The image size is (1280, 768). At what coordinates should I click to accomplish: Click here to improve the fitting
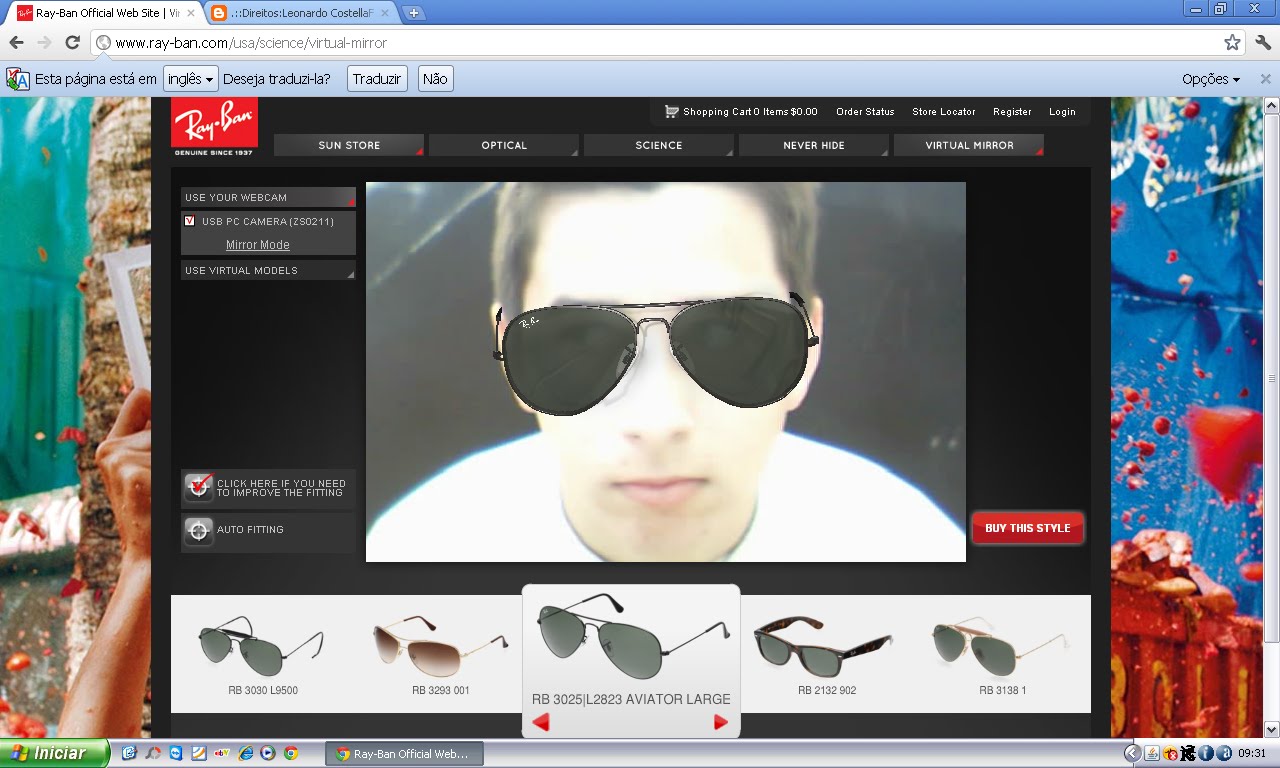pyautogui.click(x=268, y=488)
